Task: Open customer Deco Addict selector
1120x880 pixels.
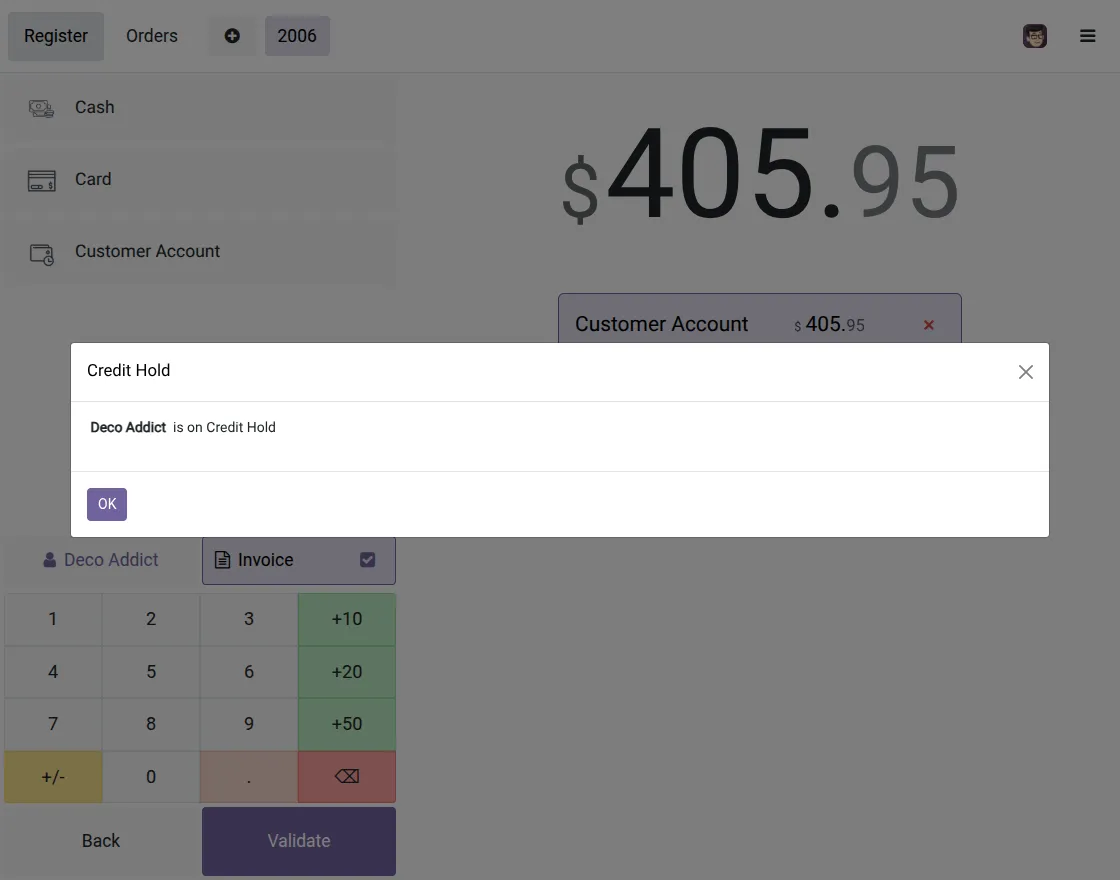Action: 101,560
